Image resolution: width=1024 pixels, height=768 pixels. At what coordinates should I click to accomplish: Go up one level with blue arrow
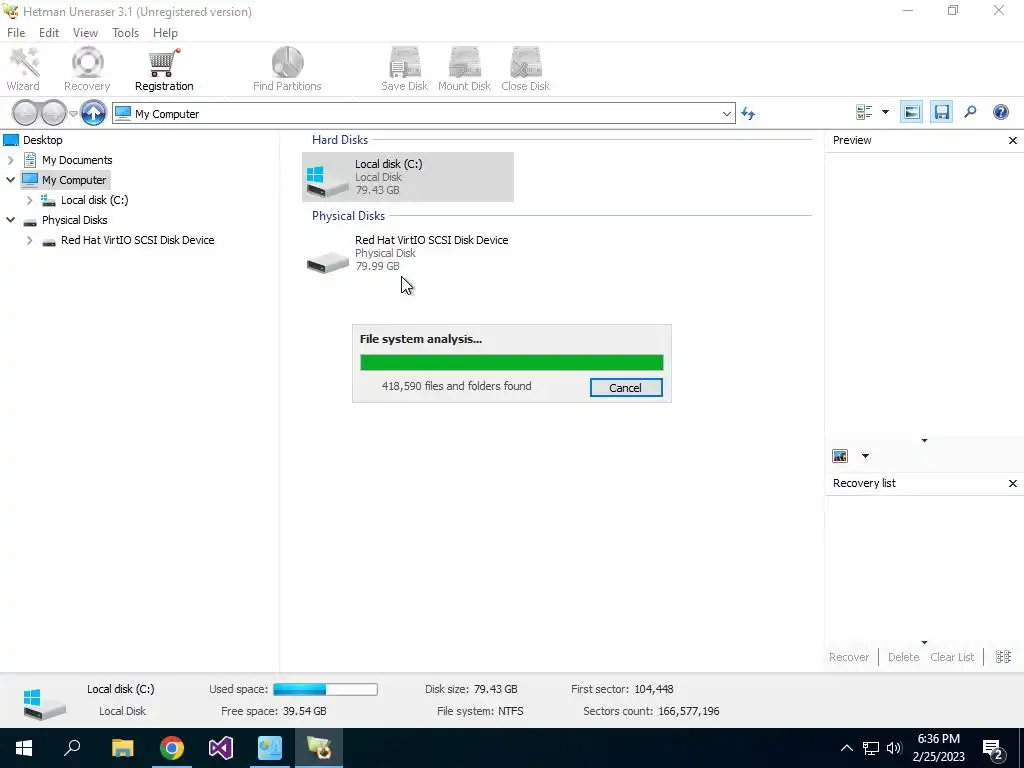pos(93,113)
